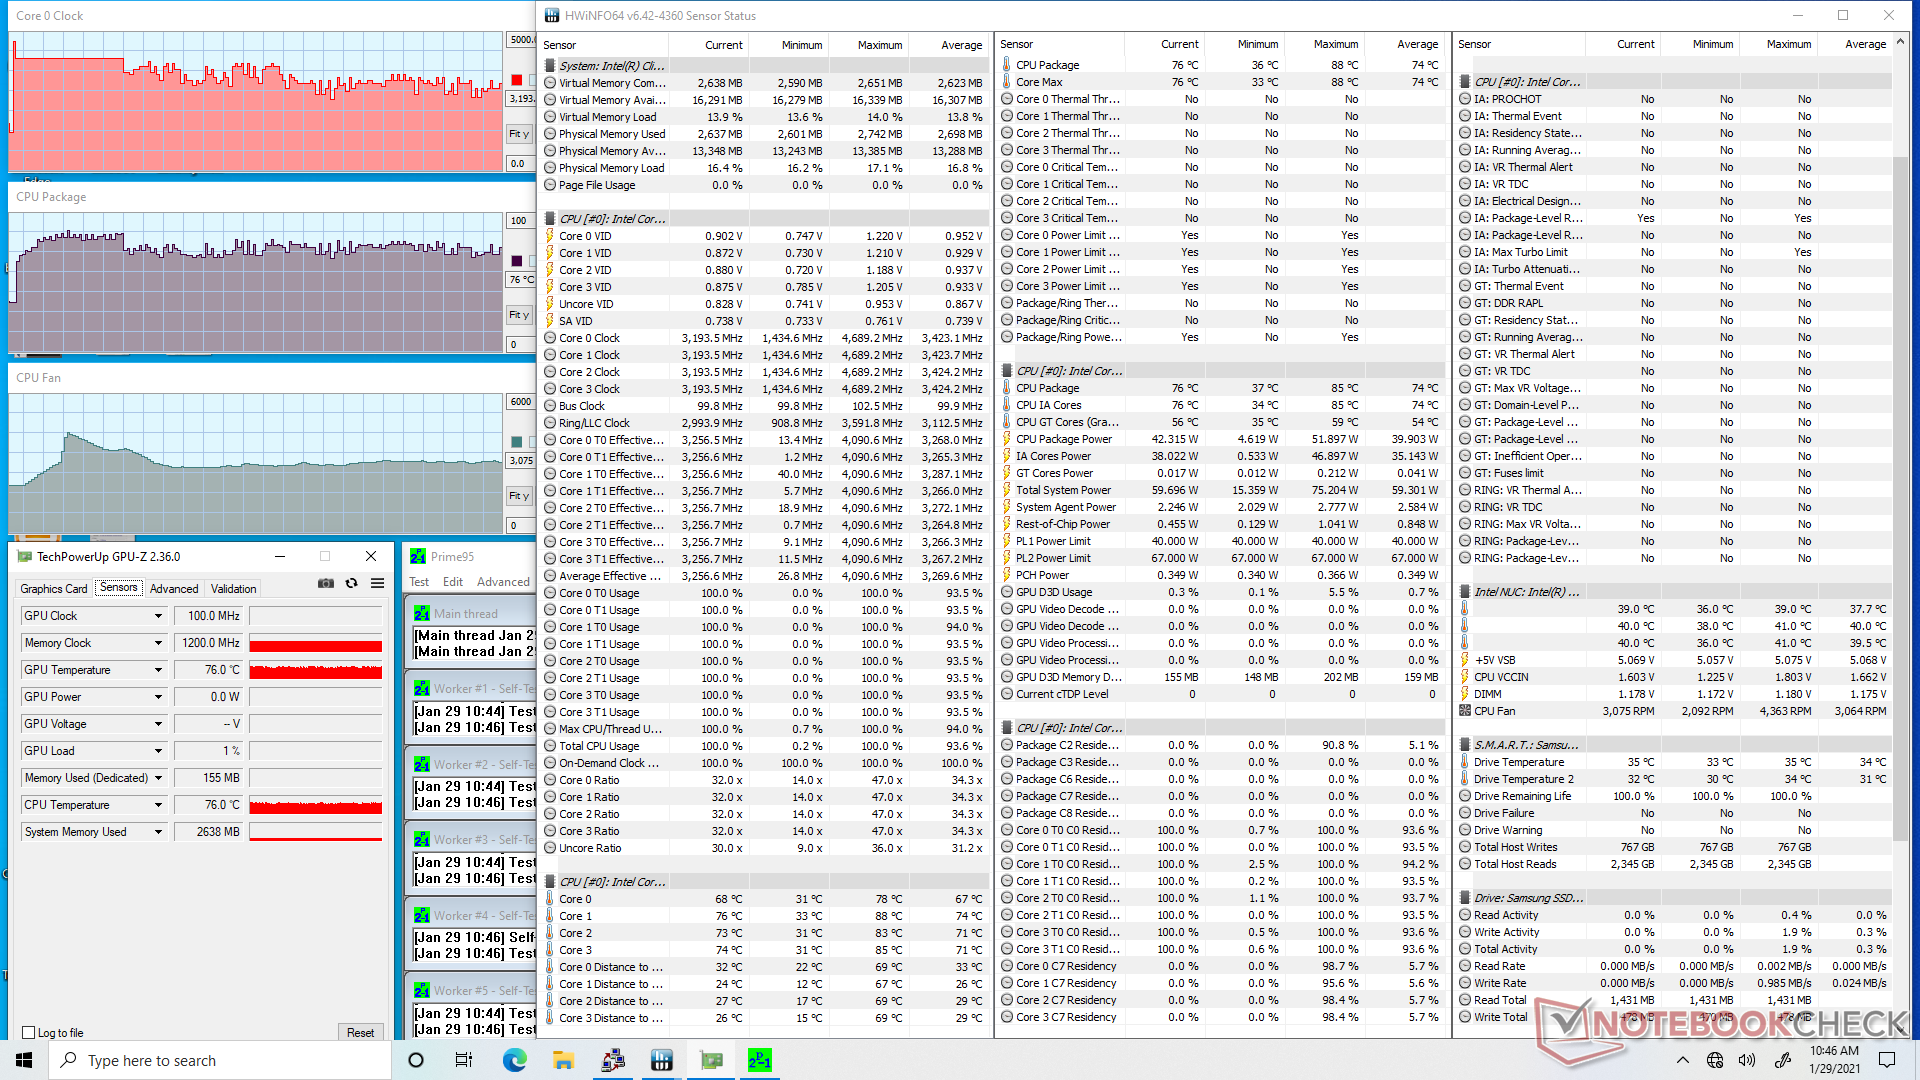Switch to the Graphics Card tab
1920x1080 pixels.
[x=54, y=589]
